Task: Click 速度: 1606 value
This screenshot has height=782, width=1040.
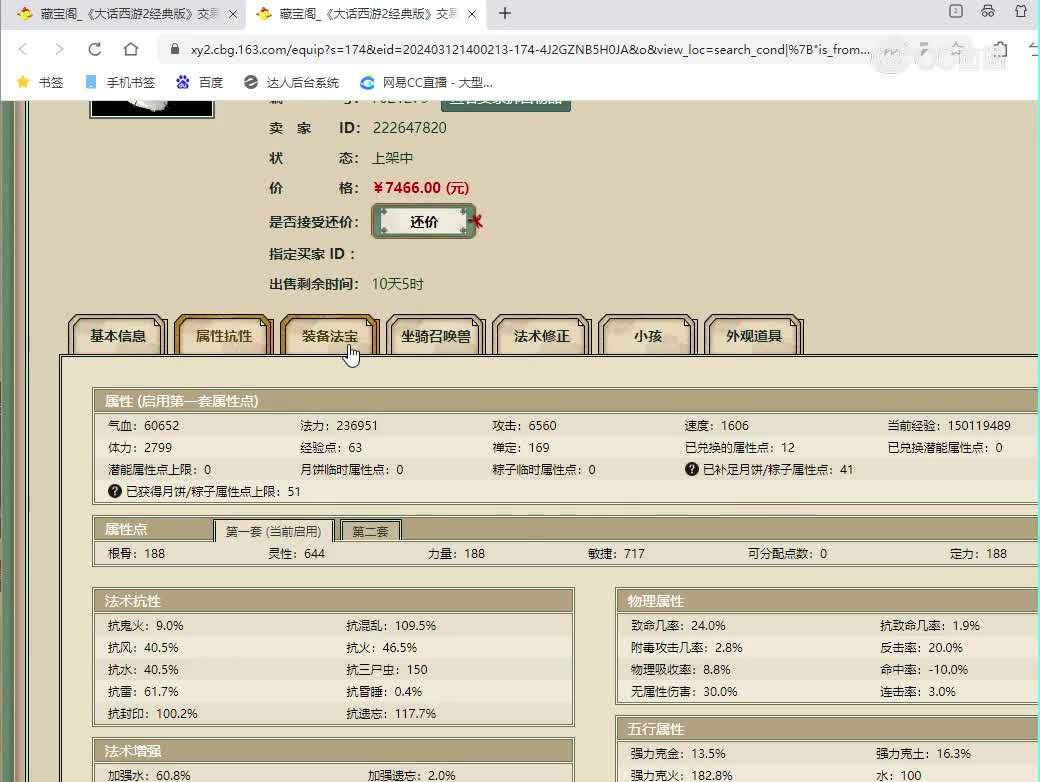Action: pyautogui.click(x=716, y=426)
